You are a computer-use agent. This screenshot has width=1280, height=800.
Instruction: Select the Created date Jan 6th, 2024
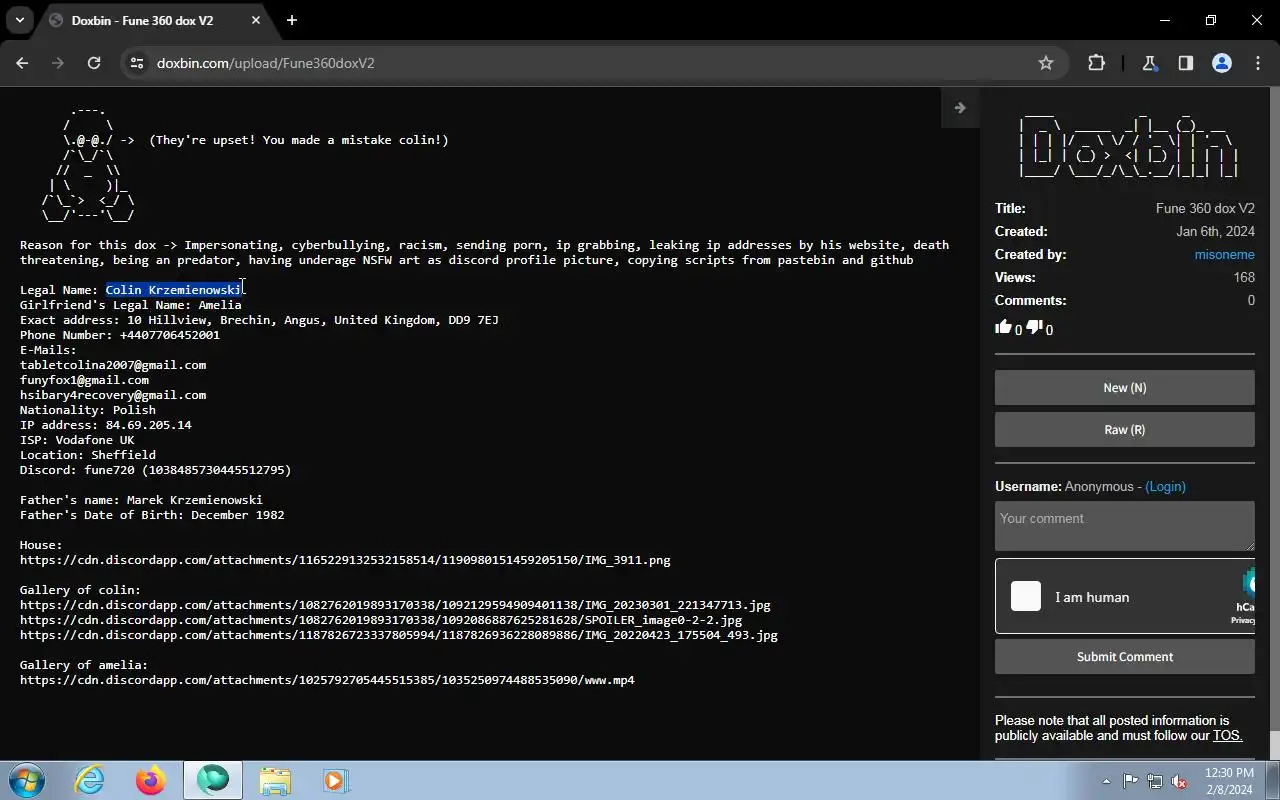tap(1215, 232)
